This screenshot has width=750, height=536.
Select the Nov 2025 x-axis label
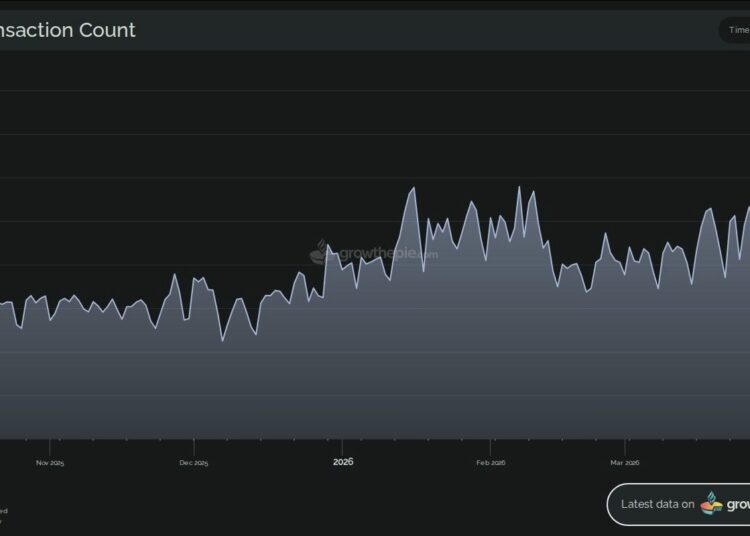coord(50,463)
